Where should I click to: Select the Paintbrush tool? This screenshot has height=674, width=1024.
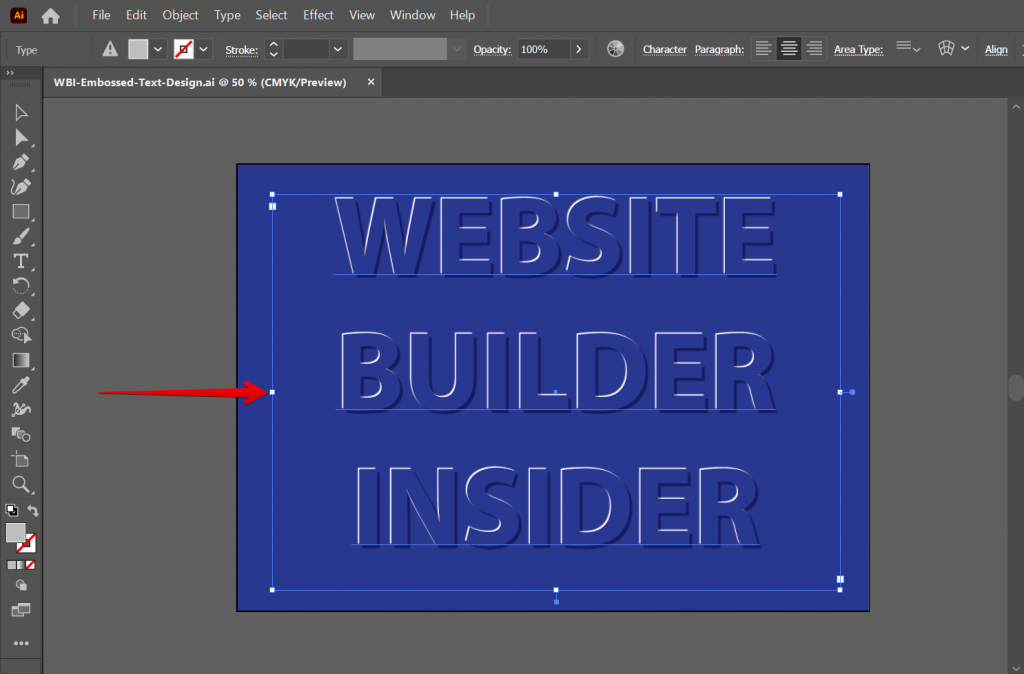pyautogui.click(x=22, y=236)
